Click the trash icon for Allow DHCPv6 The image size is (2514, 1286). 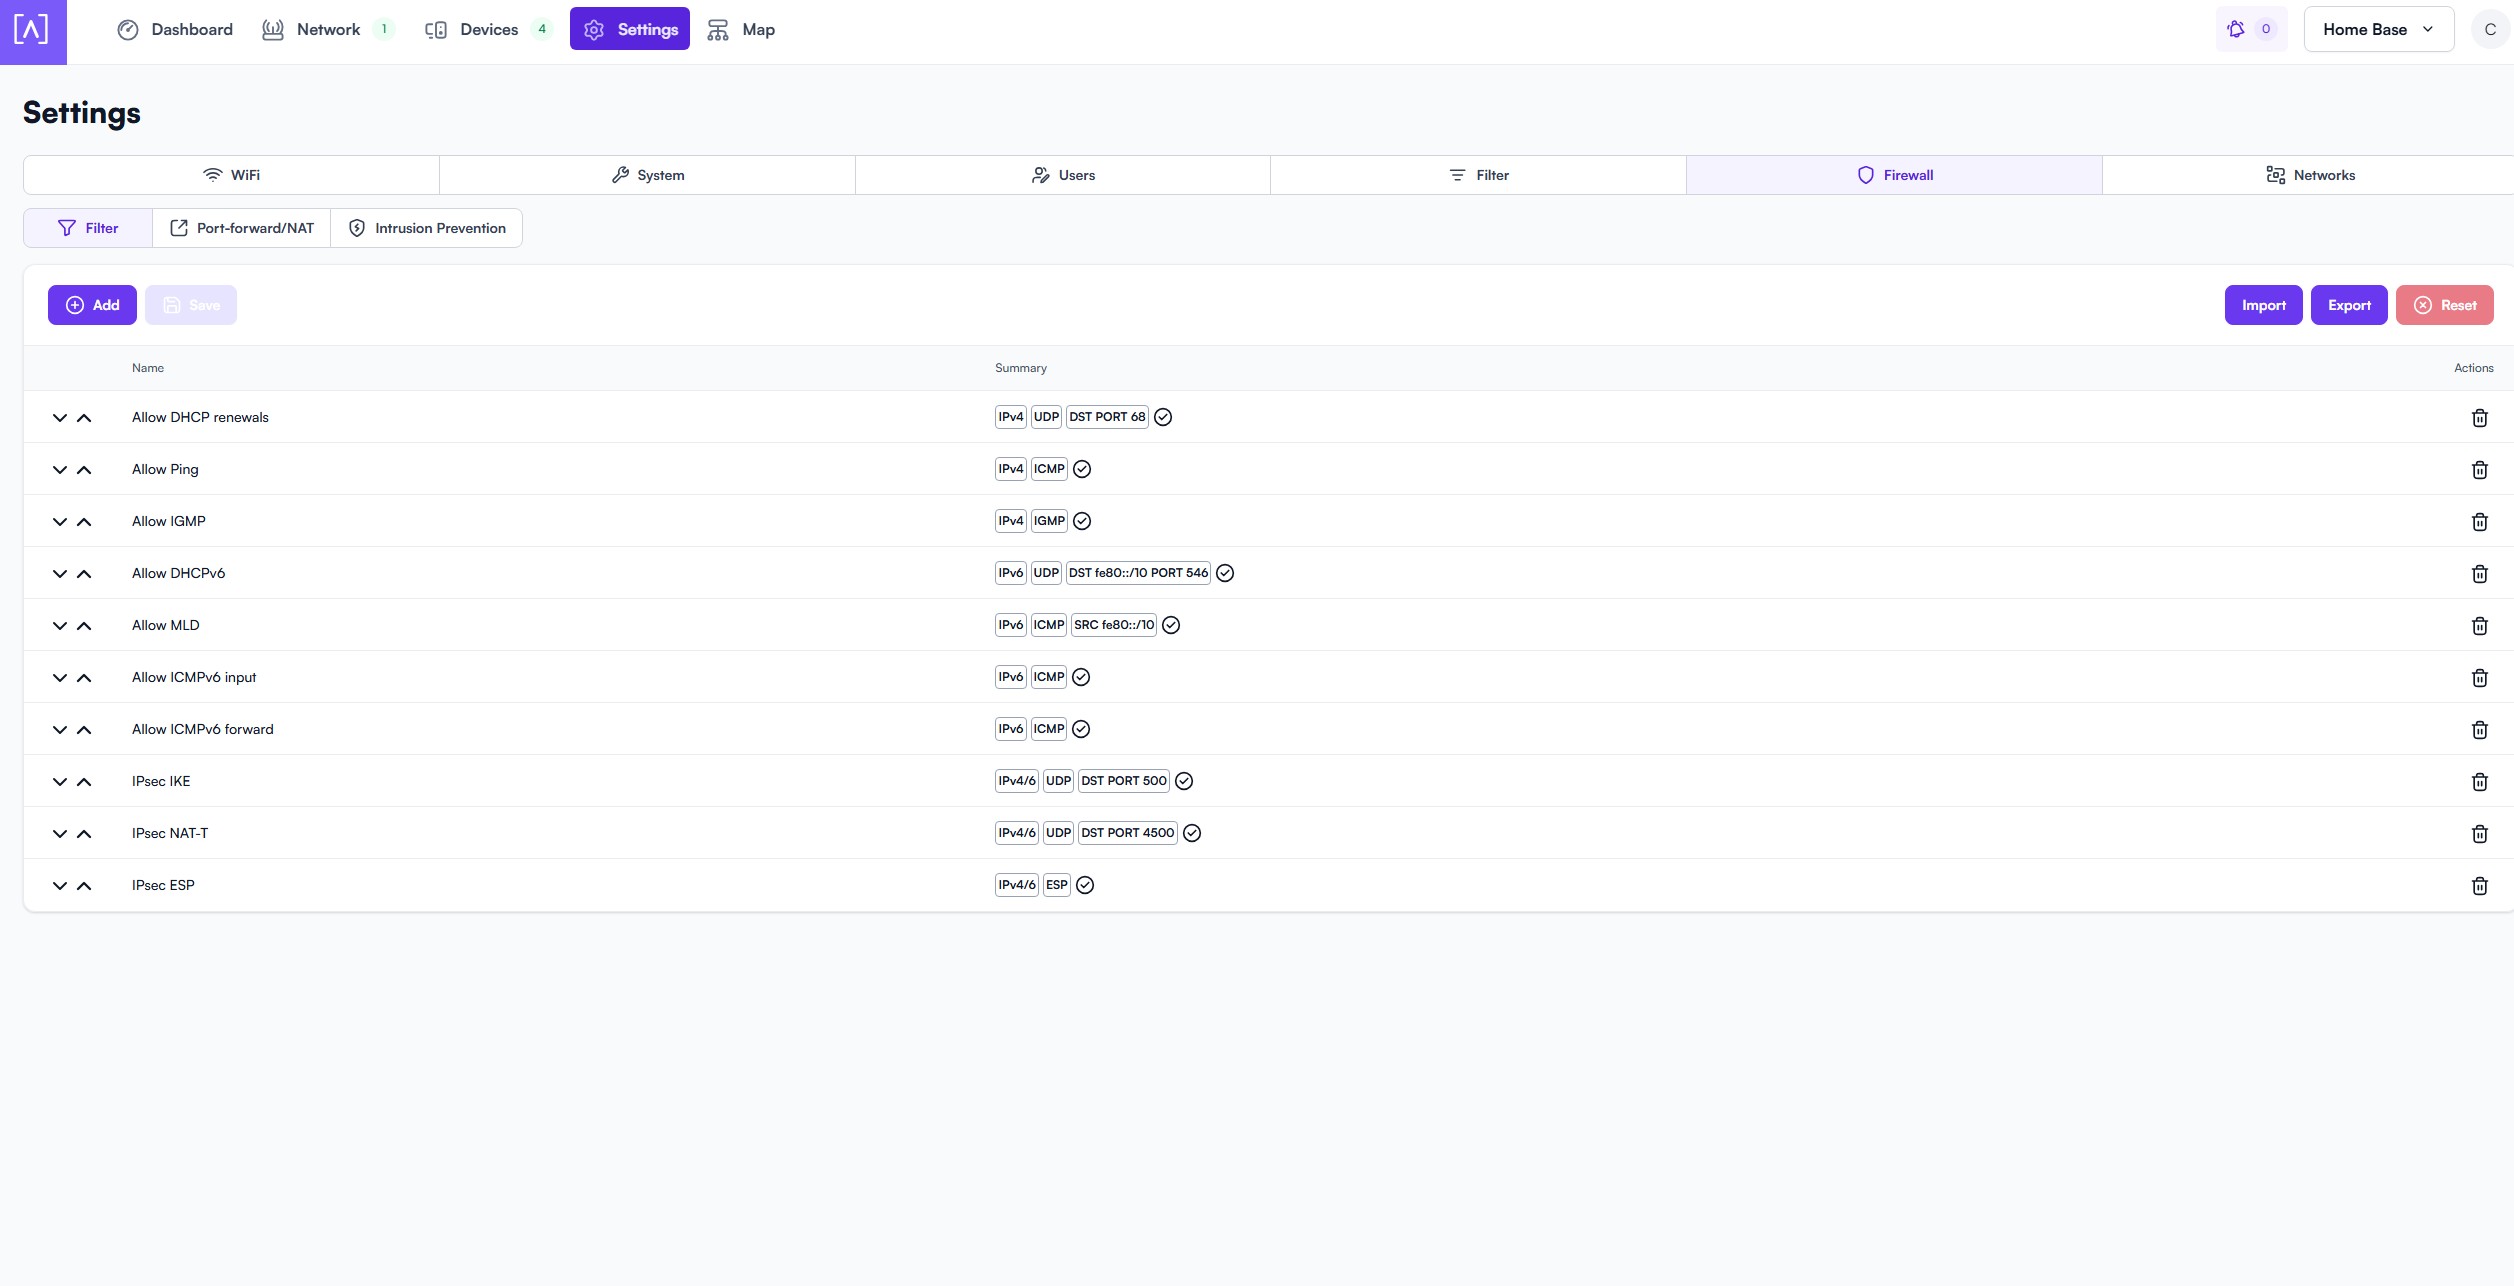click(2479, 574)
